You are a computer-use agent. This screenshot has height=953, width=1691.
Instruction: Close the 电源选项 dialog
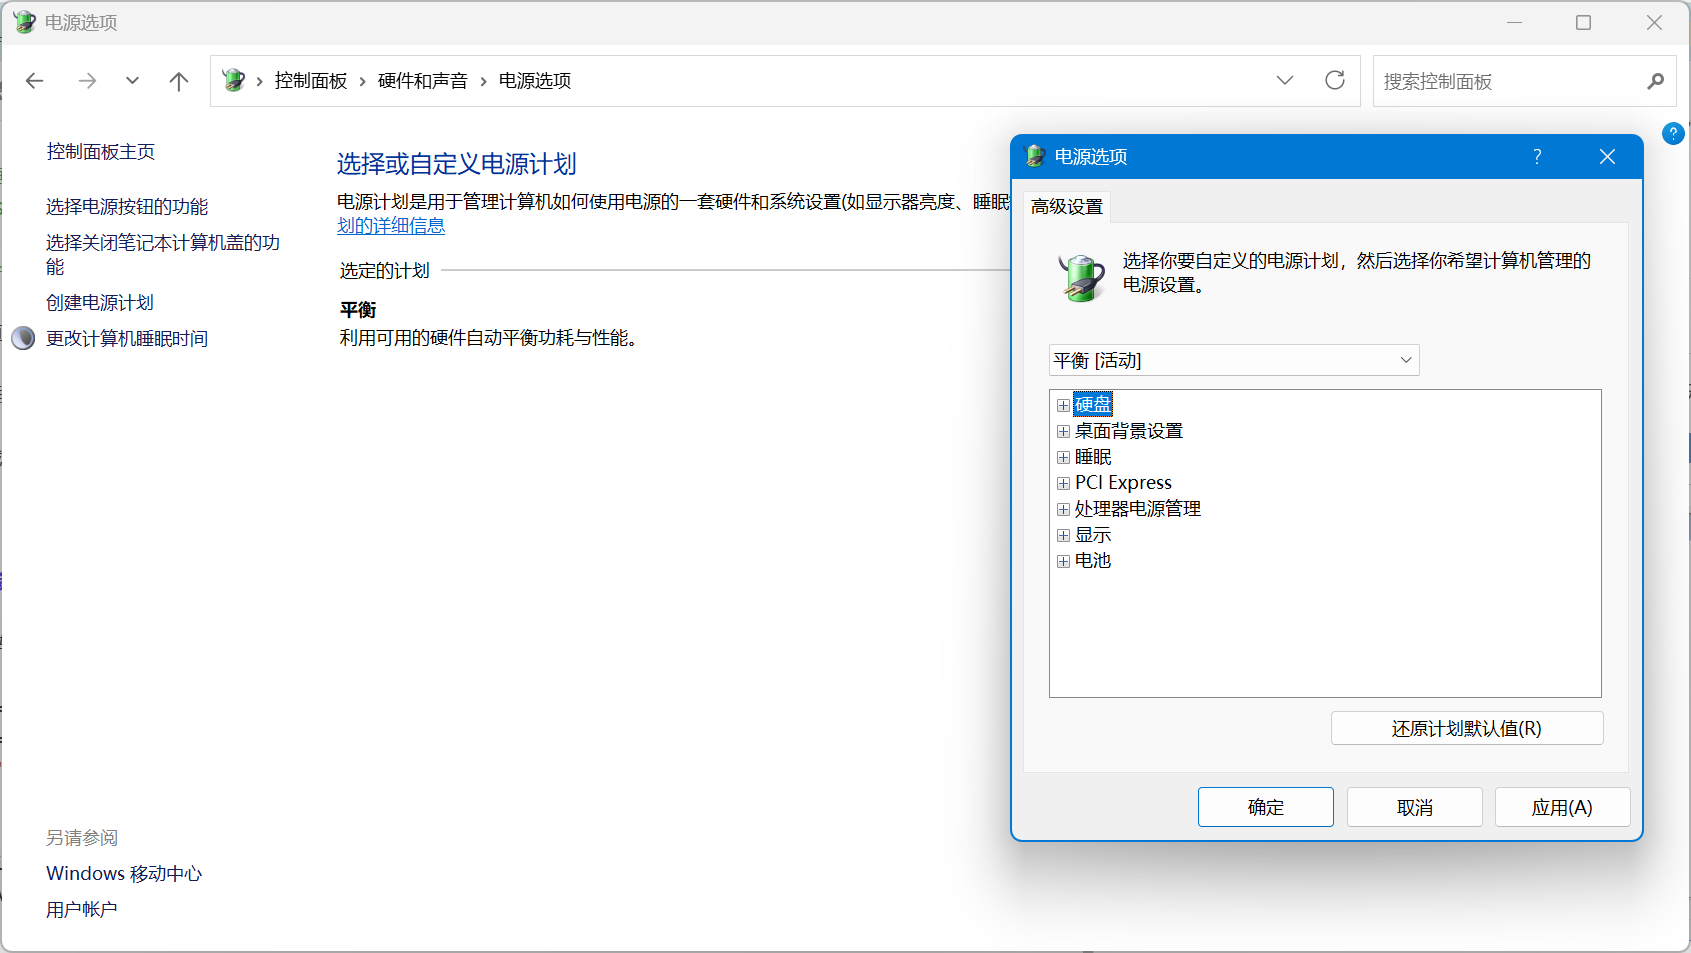1607,157
